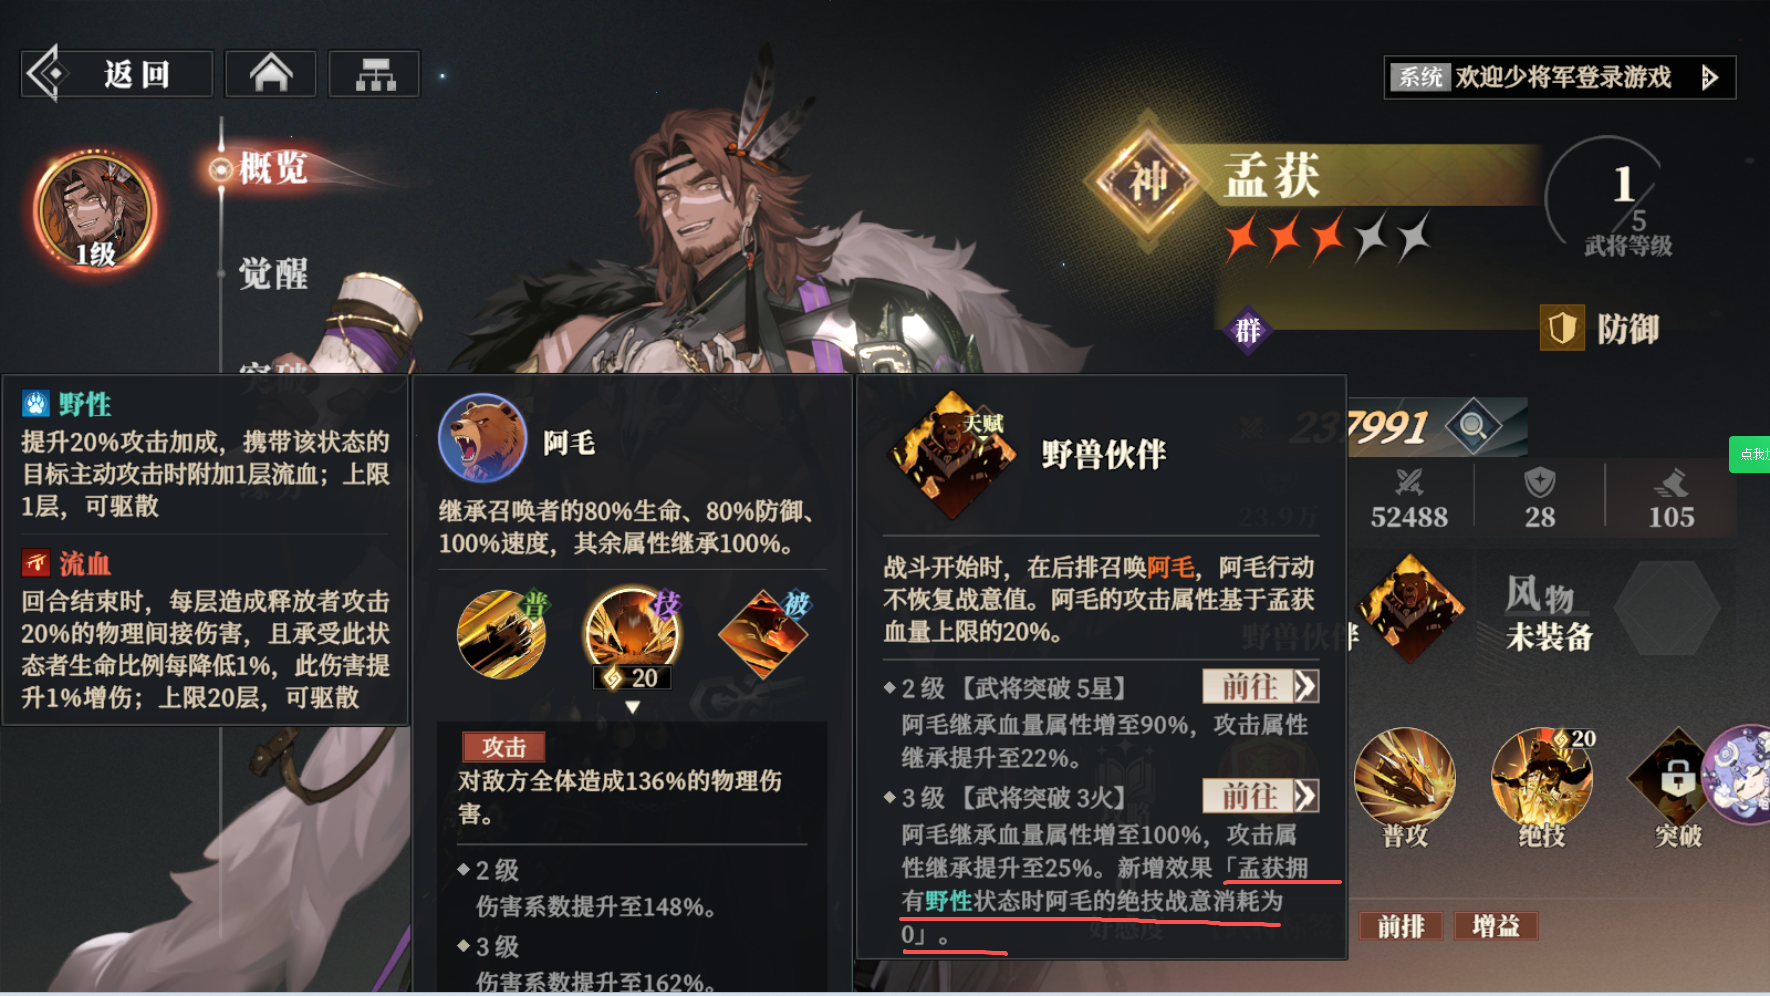
Task: Switch to the 觉醒 awakening tab
Action: pos(273,273)
